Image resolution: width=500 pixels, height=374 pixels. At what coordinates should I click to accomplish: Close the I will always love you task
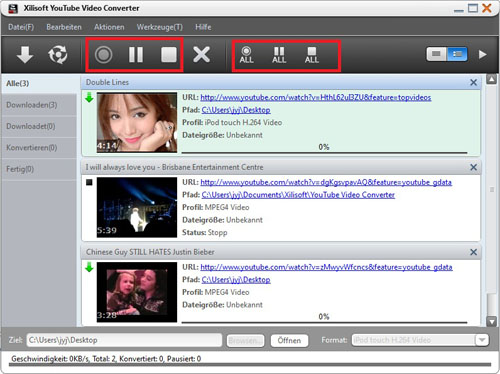(473, 167)
